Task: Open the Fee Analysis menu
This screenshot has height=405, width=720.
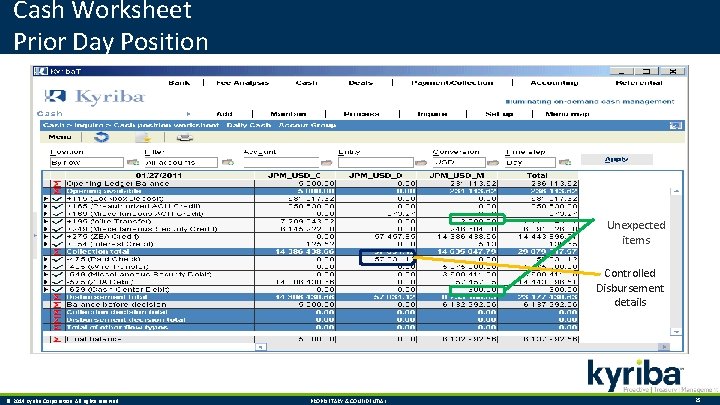Action: 242,83
